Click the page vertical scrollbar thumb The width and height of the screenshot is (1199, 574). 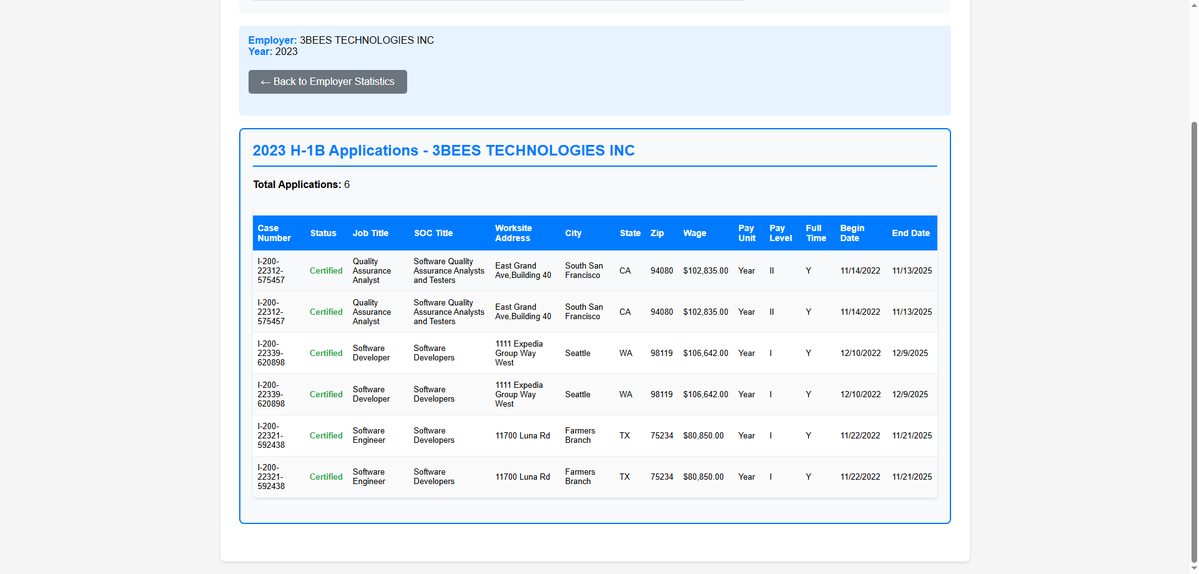coord(1194,341)
